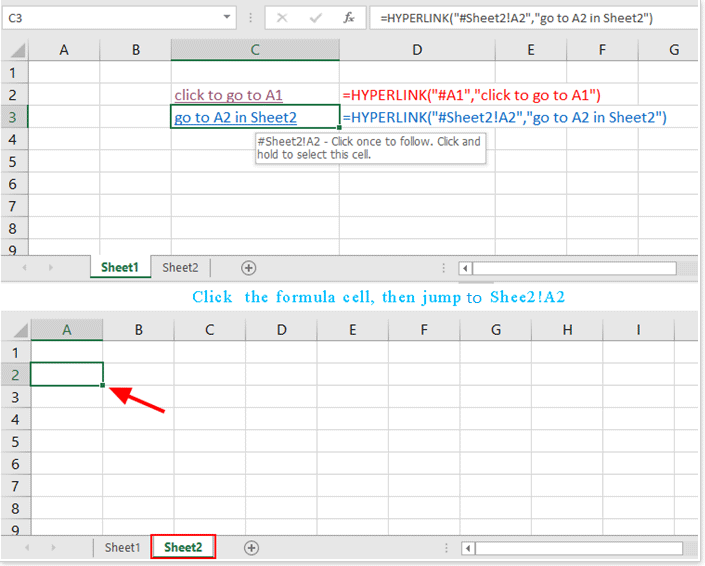Image resolution: width=705 pixels, height=566 pixels.
Task: Select row 4 header in top window
Action: click(x=14, y=139)
